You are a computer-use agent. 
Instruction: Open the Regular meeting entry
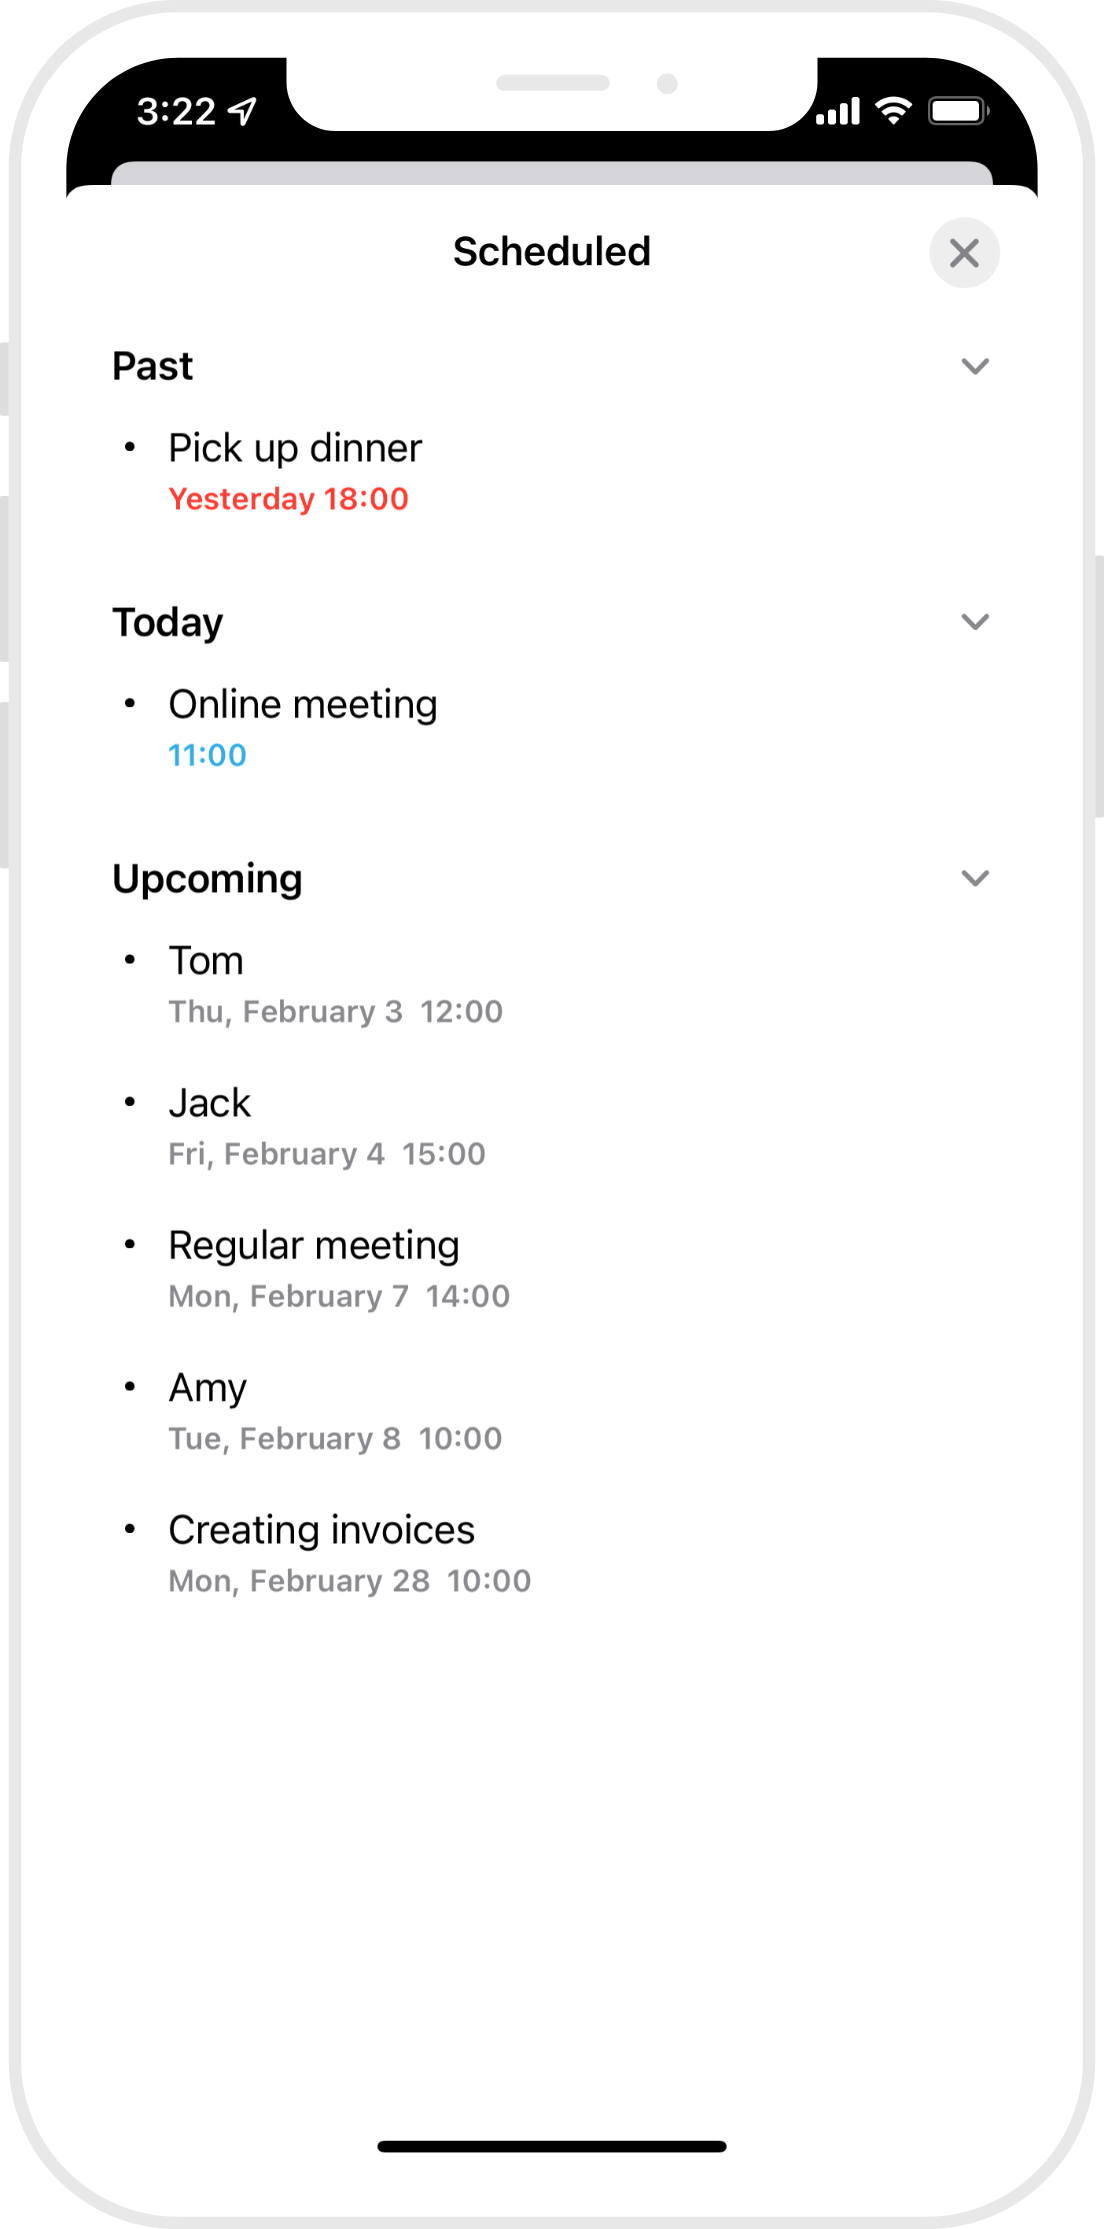[313, 1246]
